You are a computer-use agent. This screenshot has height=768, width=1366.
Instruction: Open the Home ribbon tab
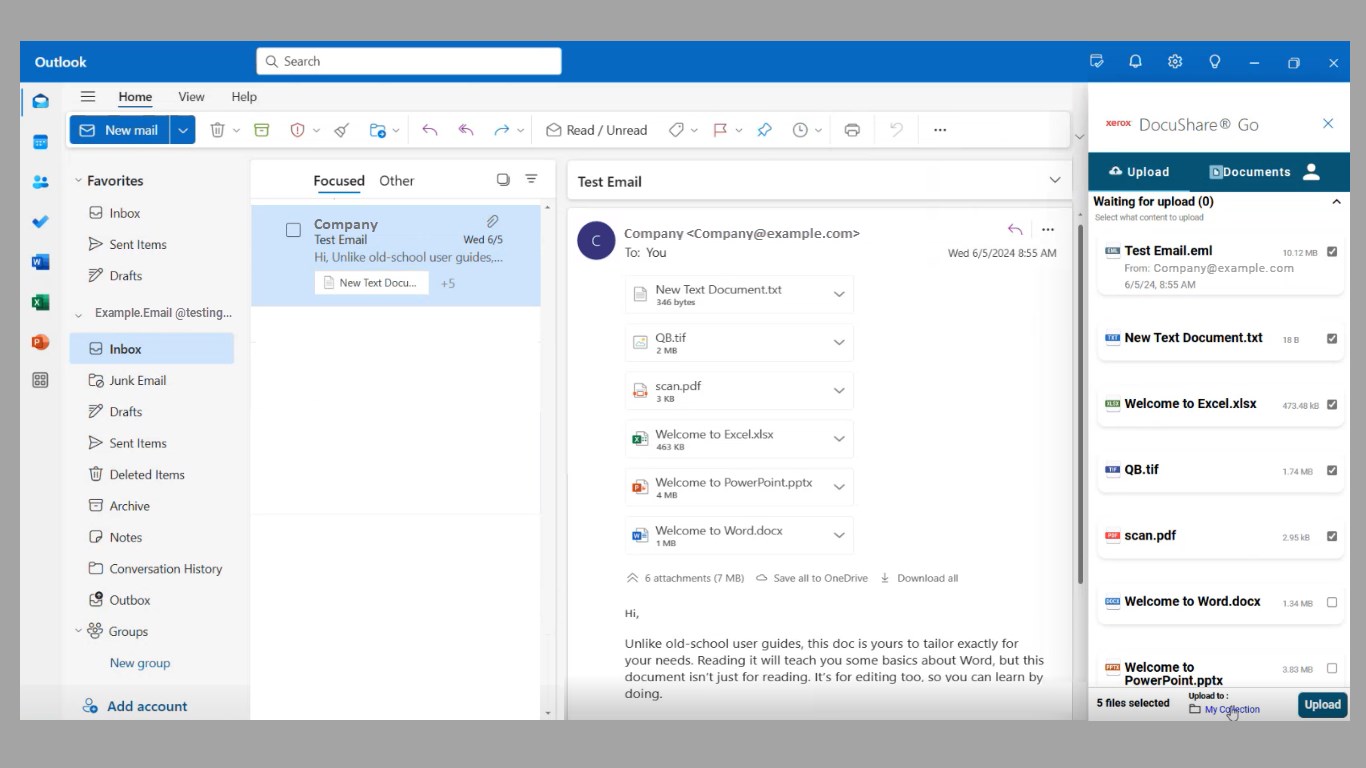(x=135, y=97)
